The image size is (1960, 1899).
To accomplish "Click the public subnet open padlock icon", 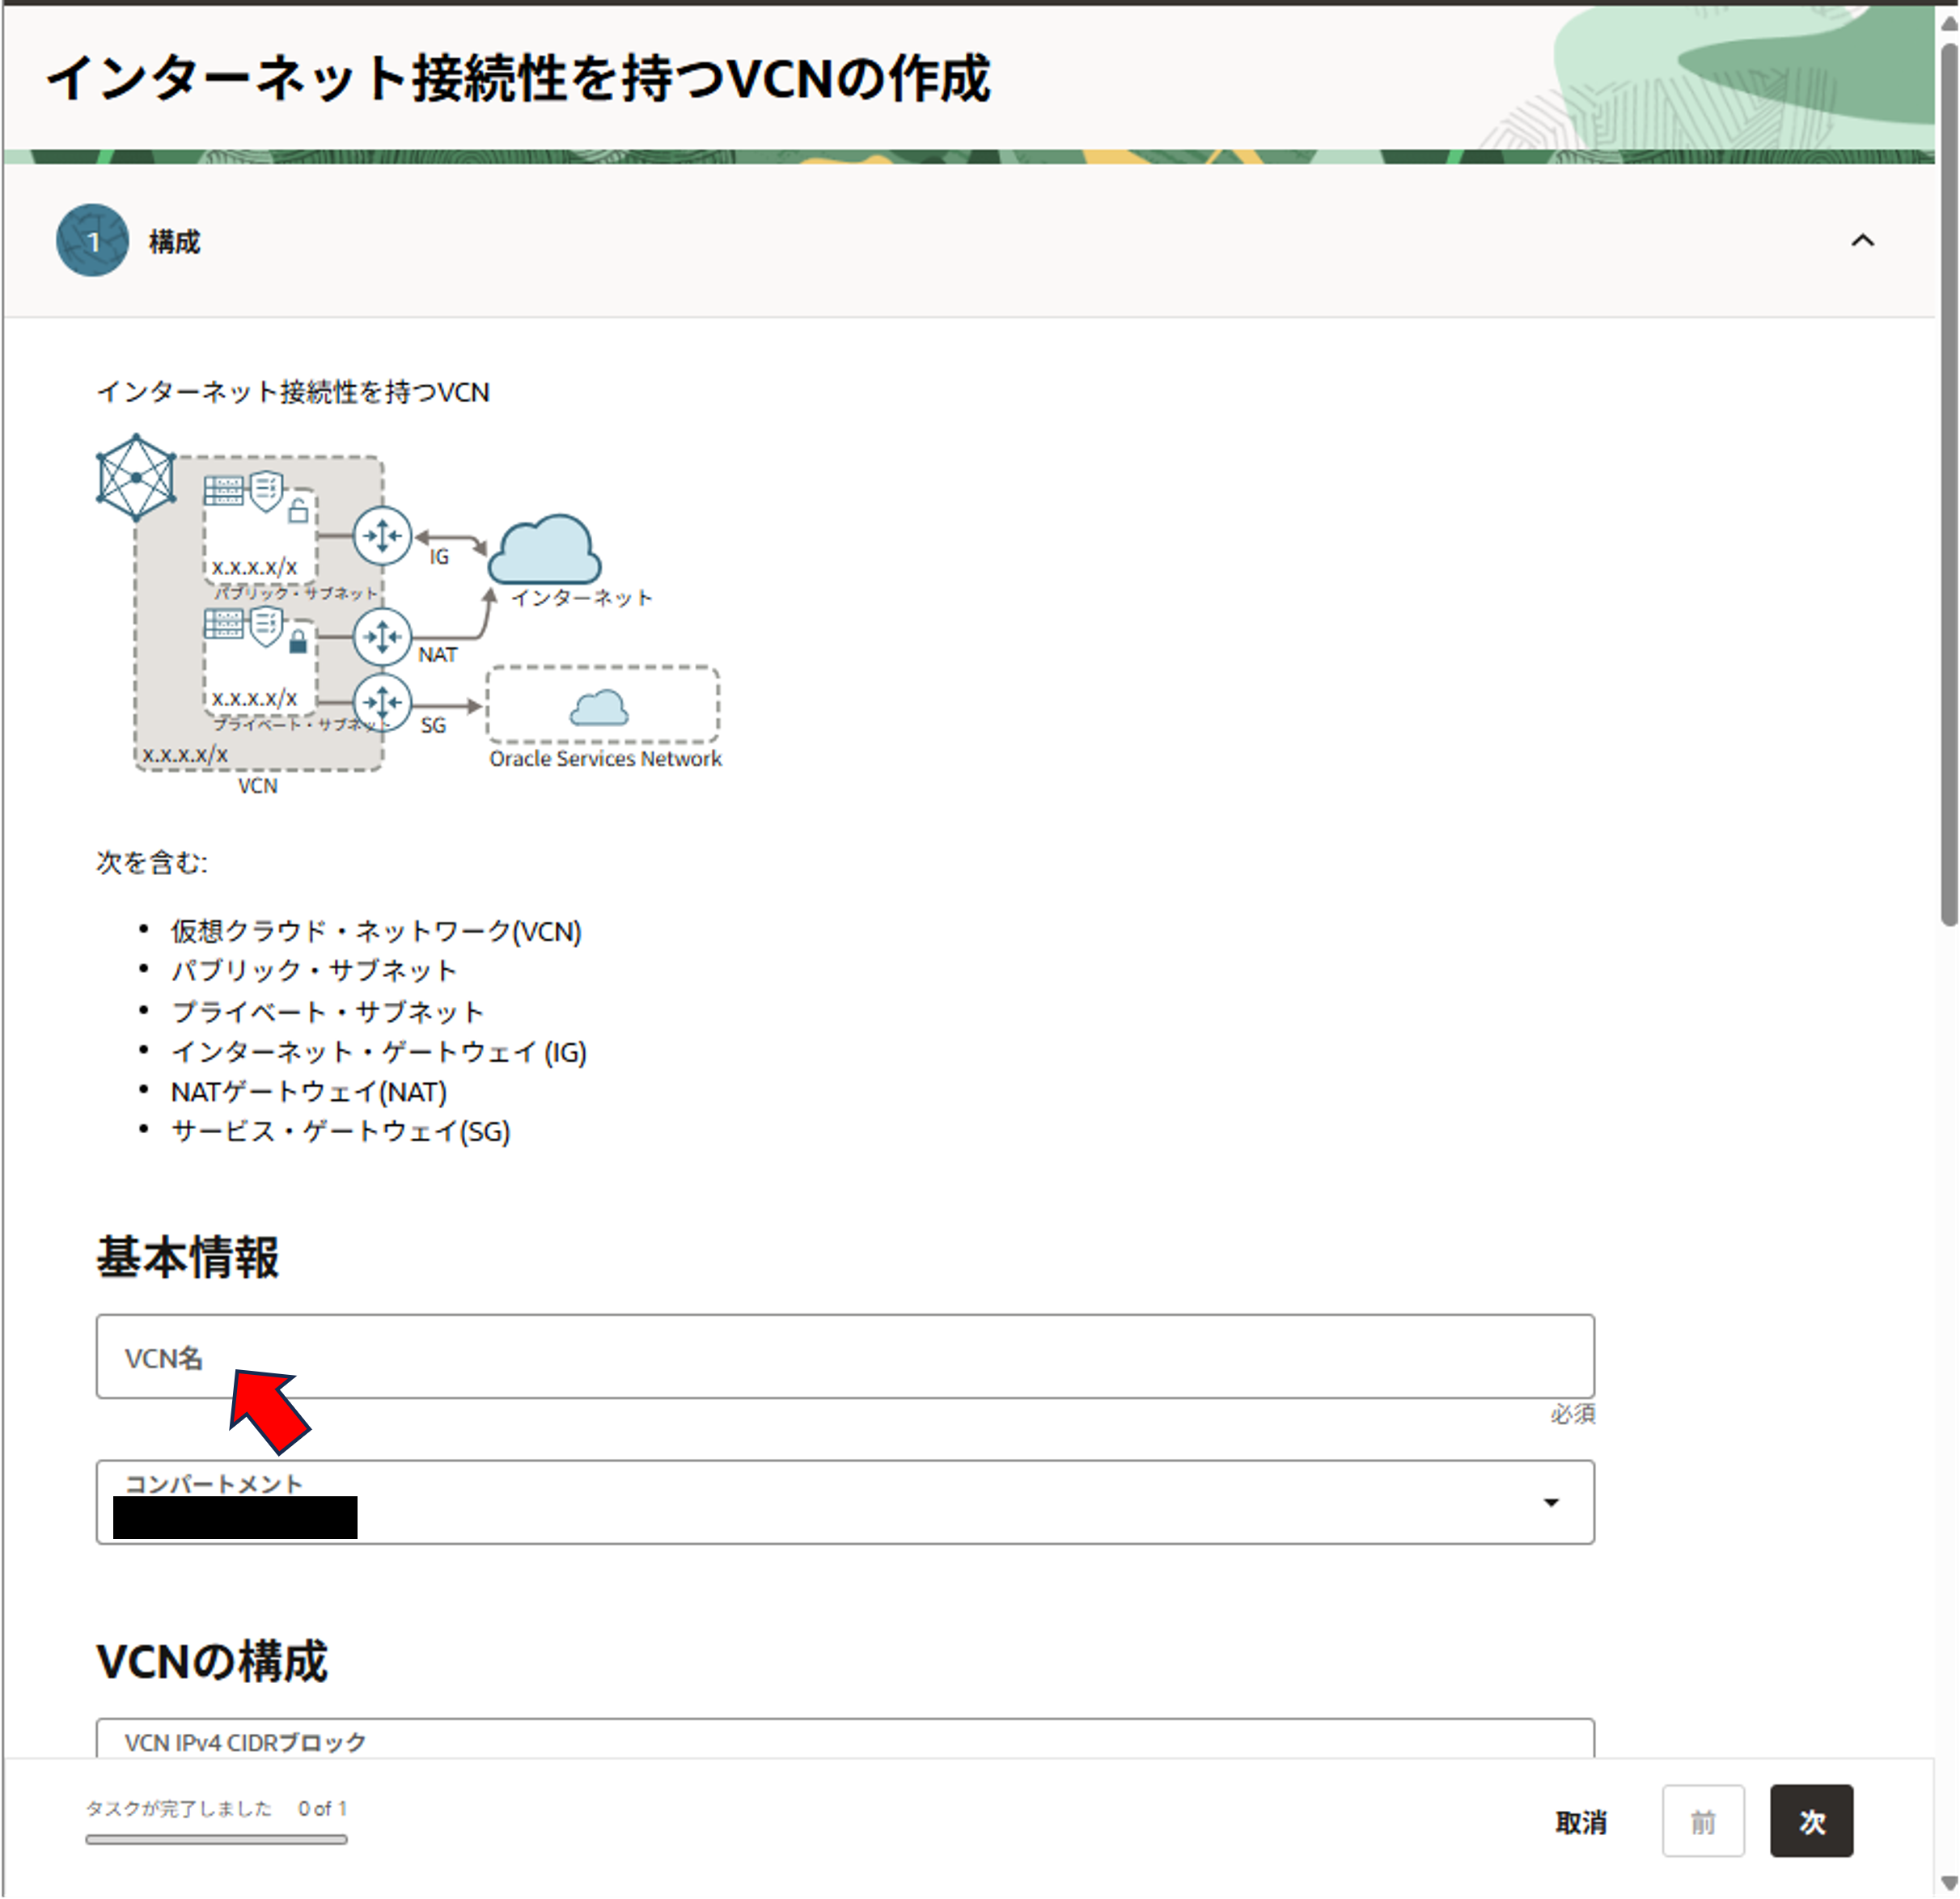I will 298,510.
